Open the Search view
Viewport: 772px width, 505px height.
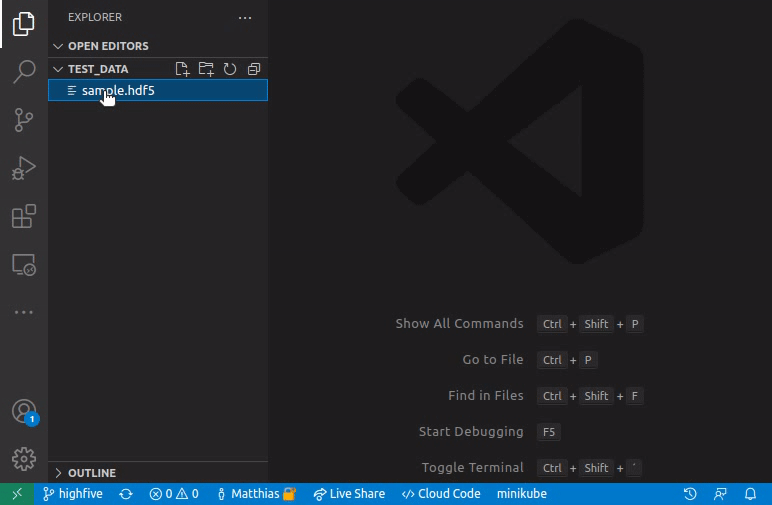pos(24,72)
